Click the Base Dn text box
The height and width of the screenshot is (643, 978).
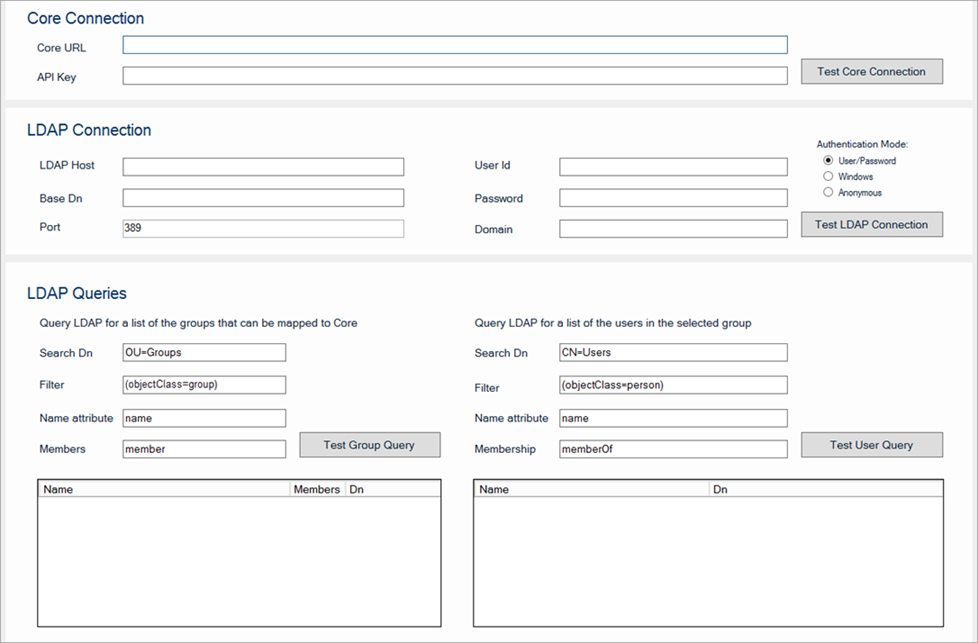coord(263,198)
